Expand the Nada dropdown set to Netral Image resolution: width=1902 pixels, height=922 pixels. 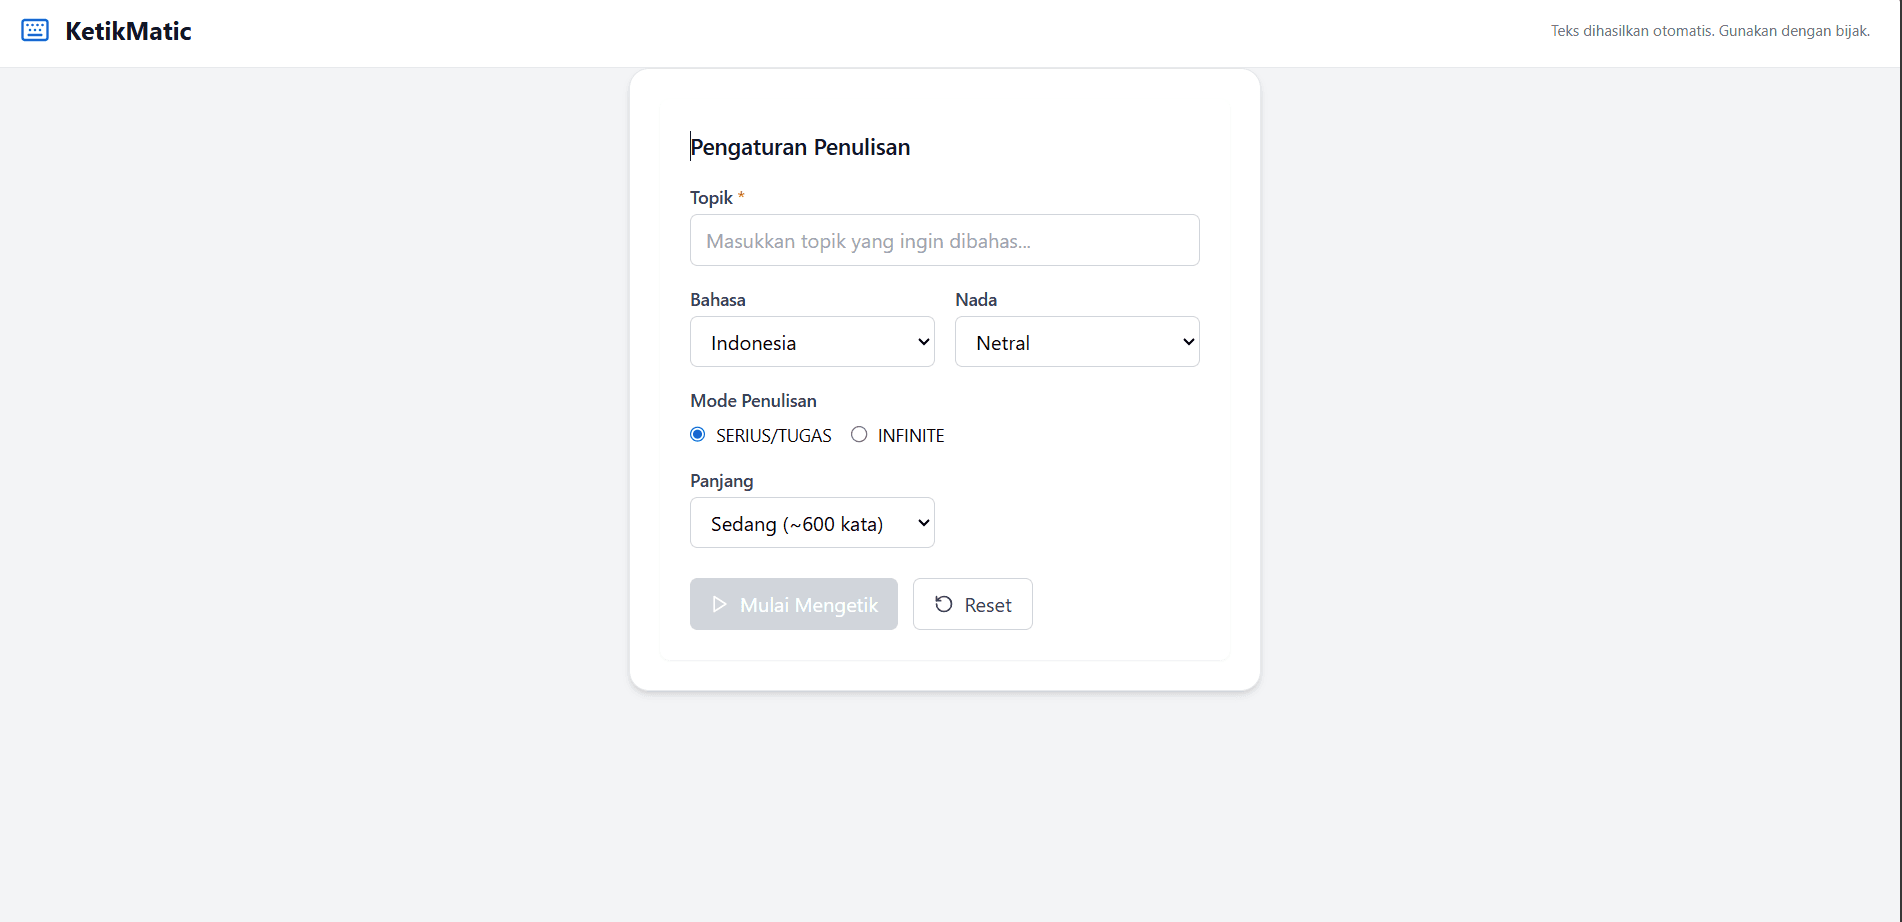(x=1077, y=342)
